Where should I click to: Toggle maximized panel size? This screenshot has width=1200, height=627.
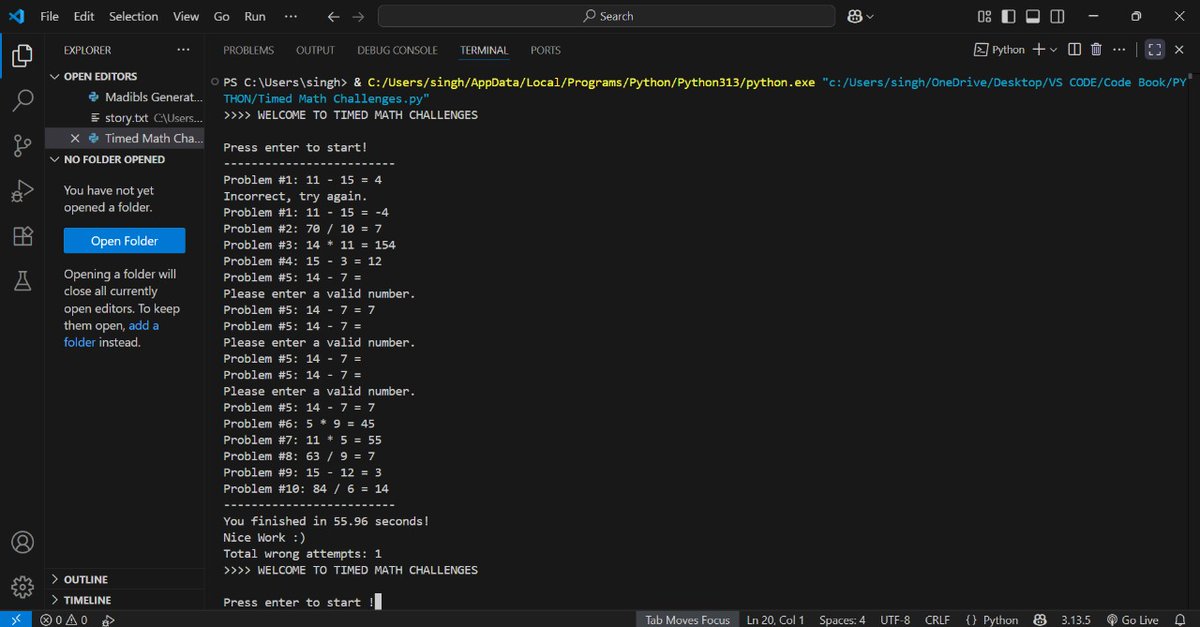click(1154, 50)
